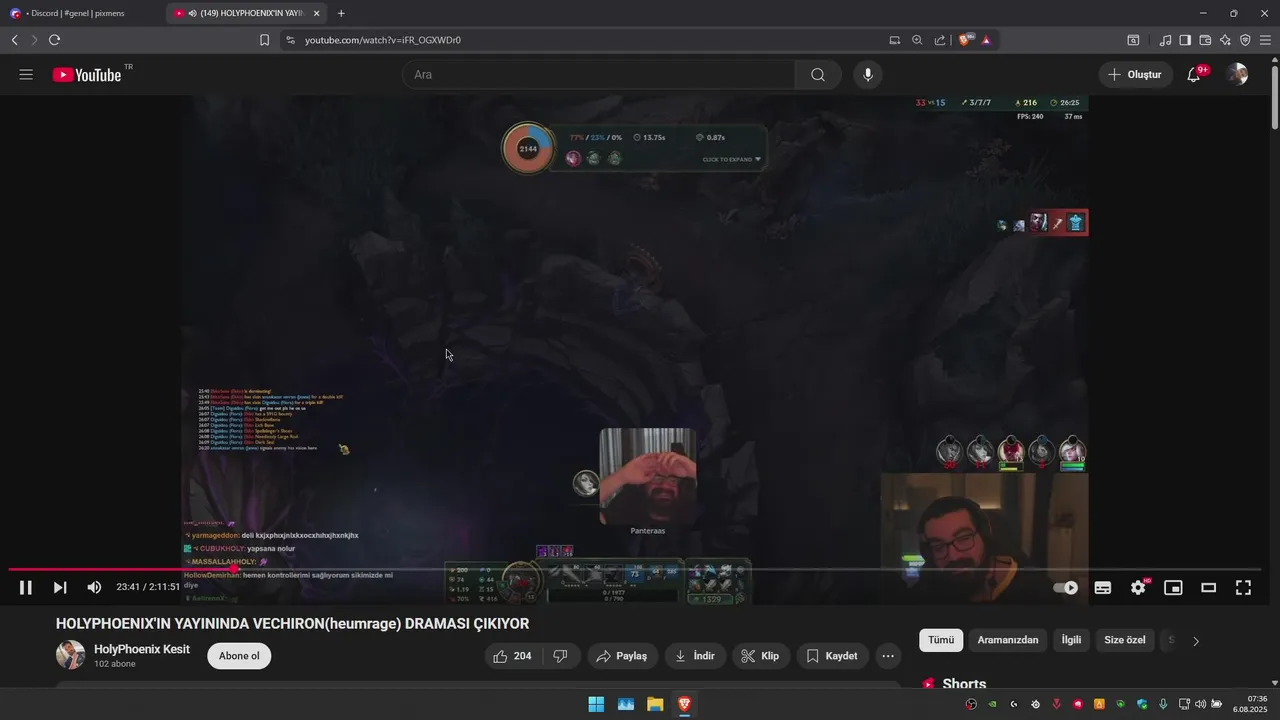The height and width of the screenshot is (720, 1280).
Task: Focus the Ara search field
Action: 598,75
